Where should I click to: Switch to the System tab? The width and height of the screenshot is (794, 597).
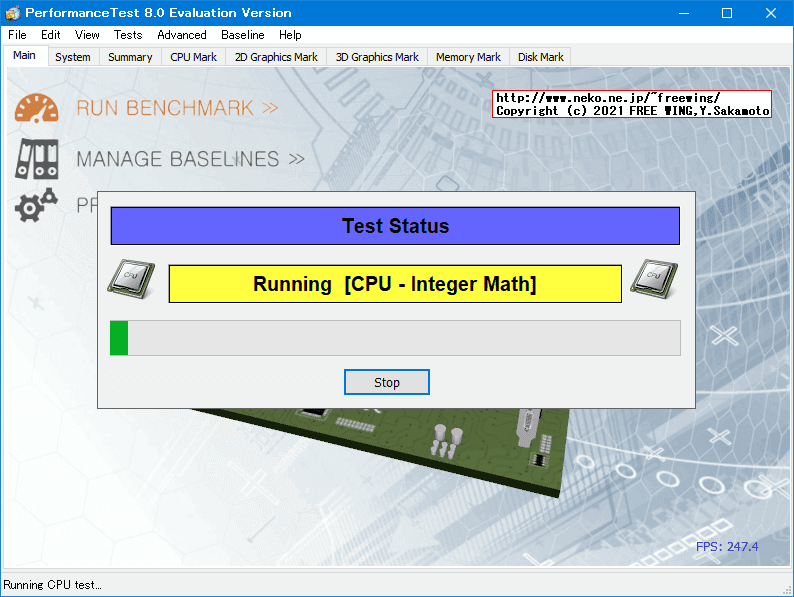73,57
